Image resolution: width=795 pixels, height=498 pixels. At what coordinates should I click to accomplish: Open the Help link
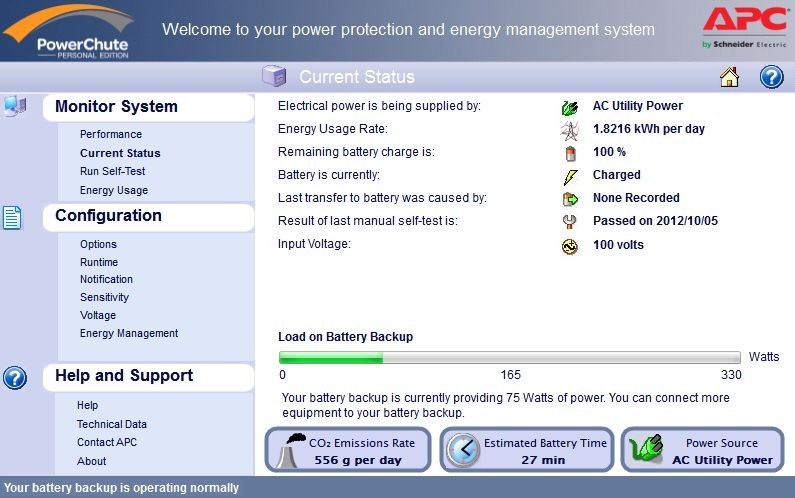[87, 405]
